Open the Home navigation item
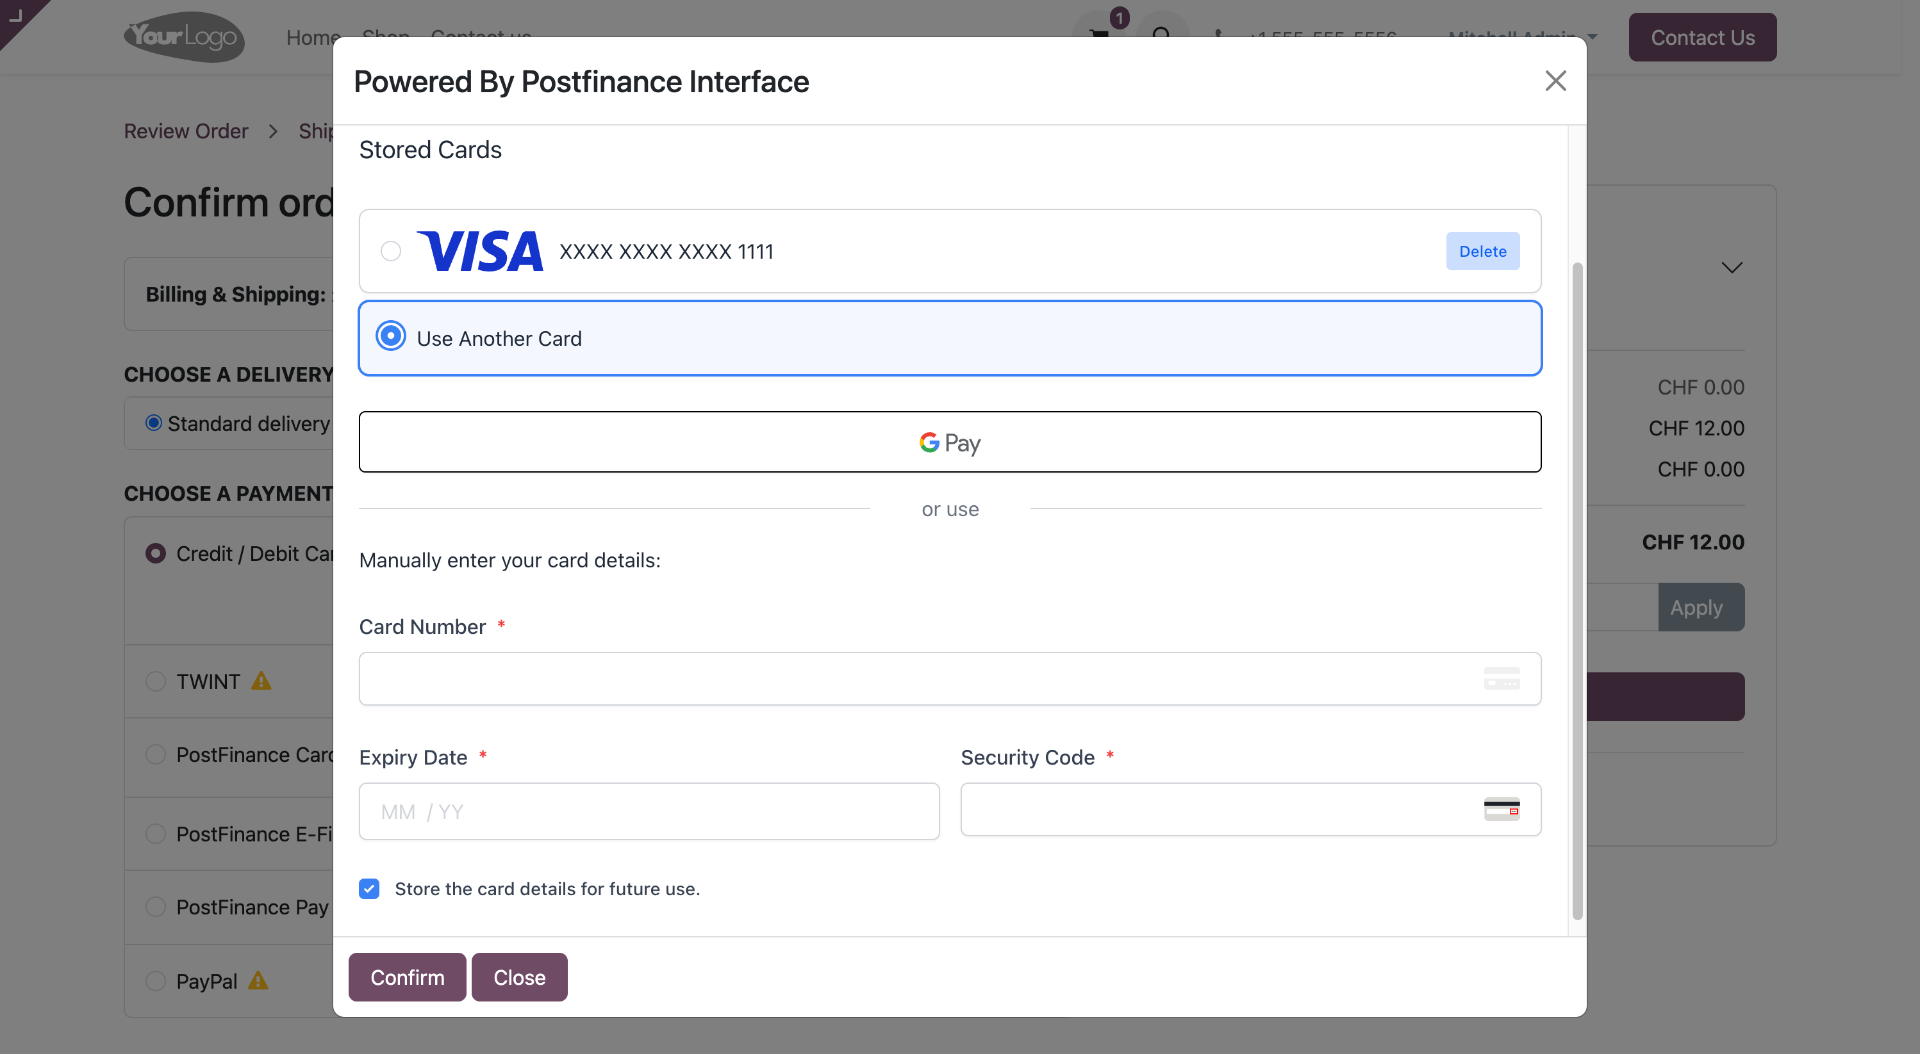1920x1054 pixels. tap(312, 37)
